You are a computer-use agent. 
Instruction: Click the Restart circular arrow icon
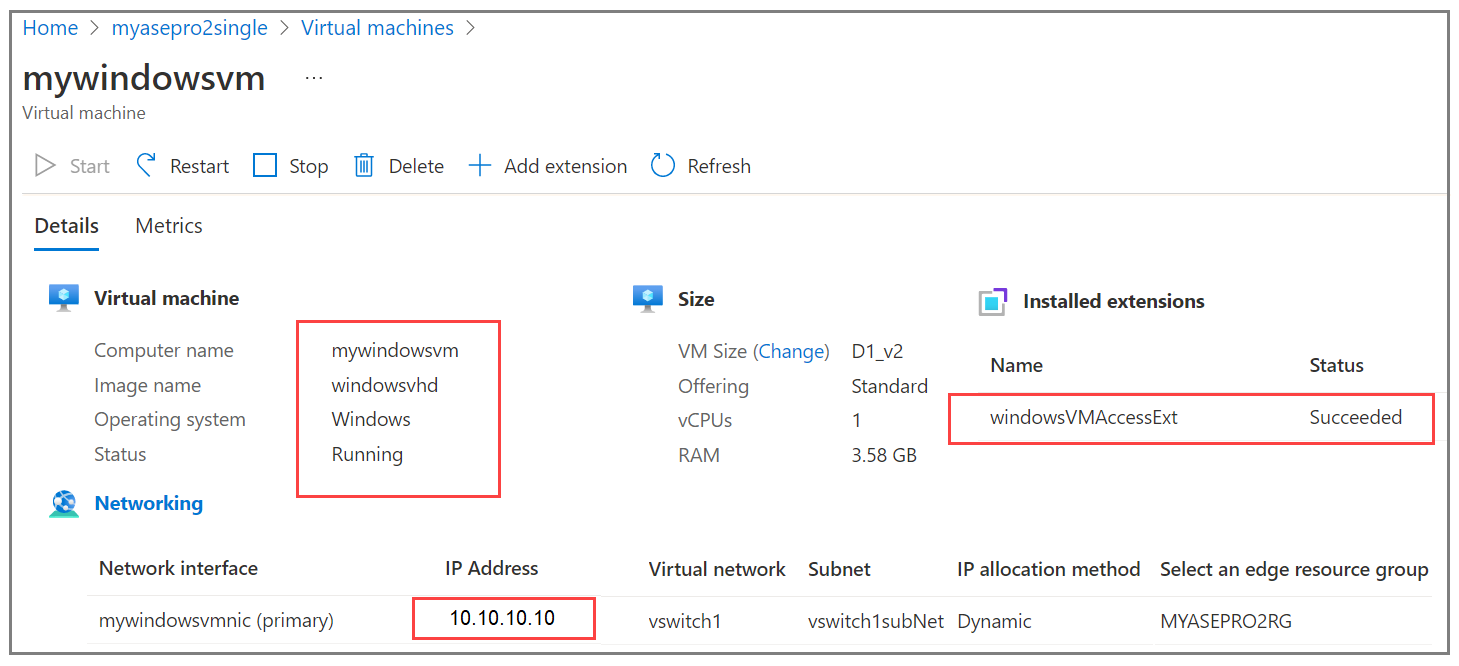click(146, 164)
